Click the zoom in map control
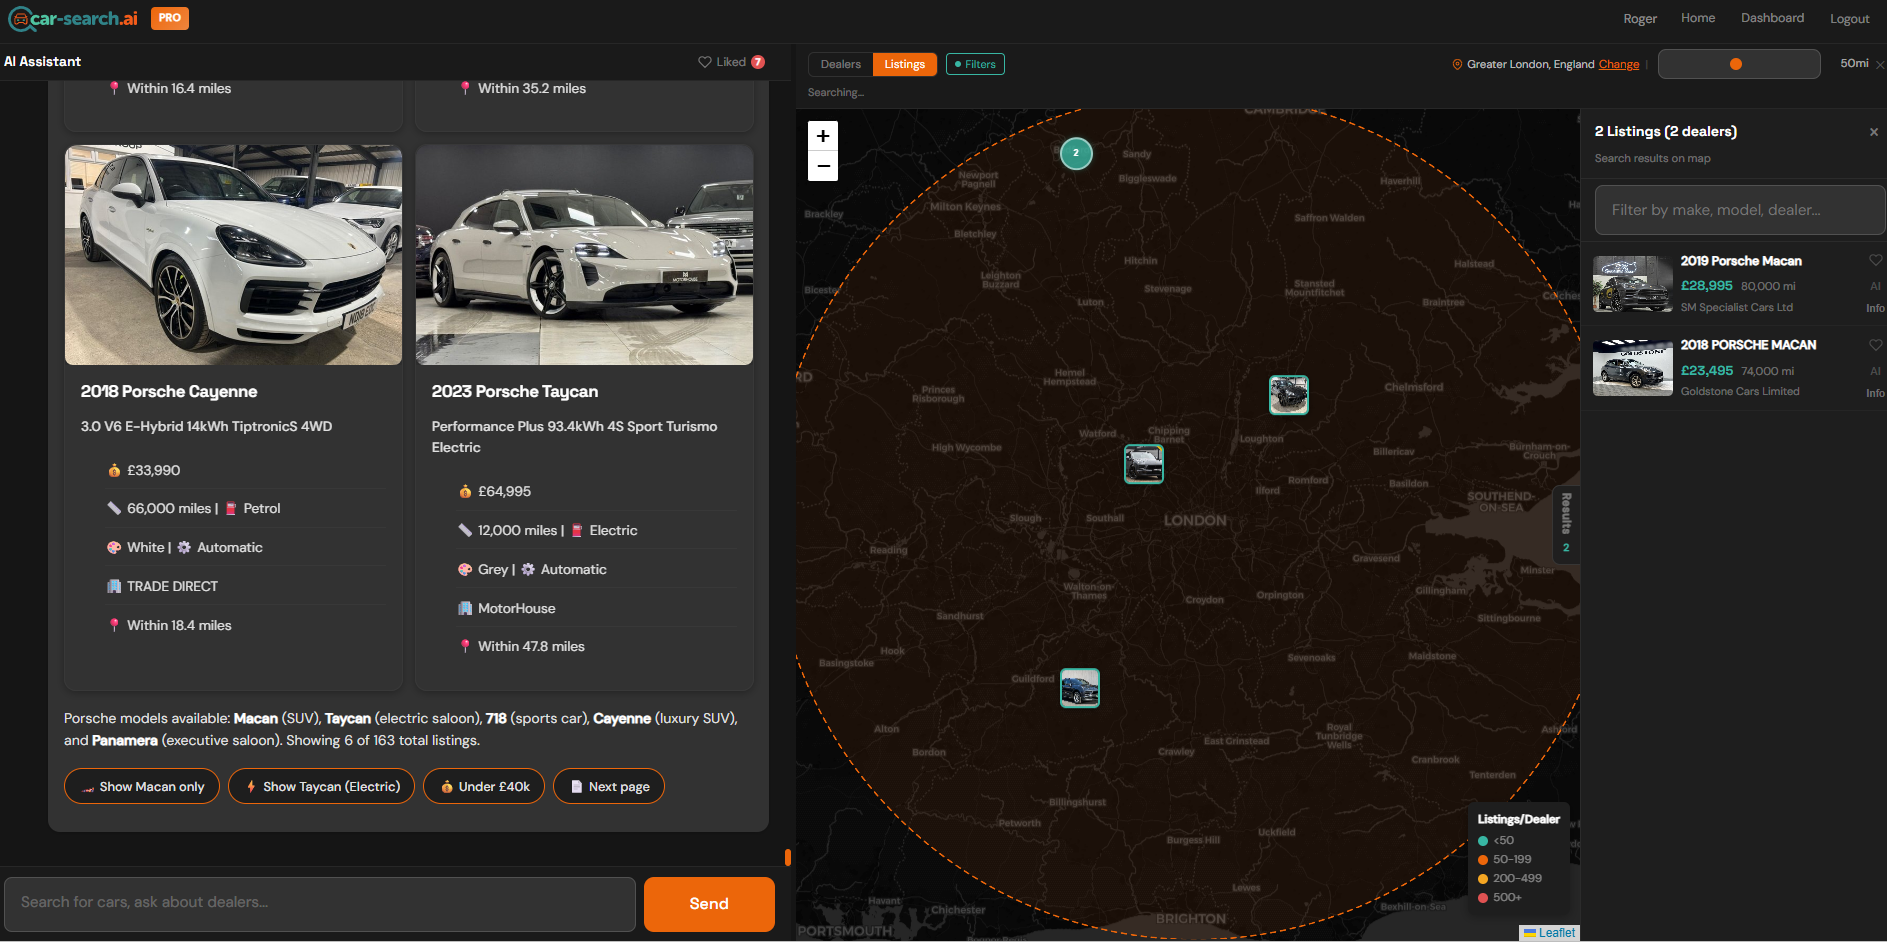 822,135
